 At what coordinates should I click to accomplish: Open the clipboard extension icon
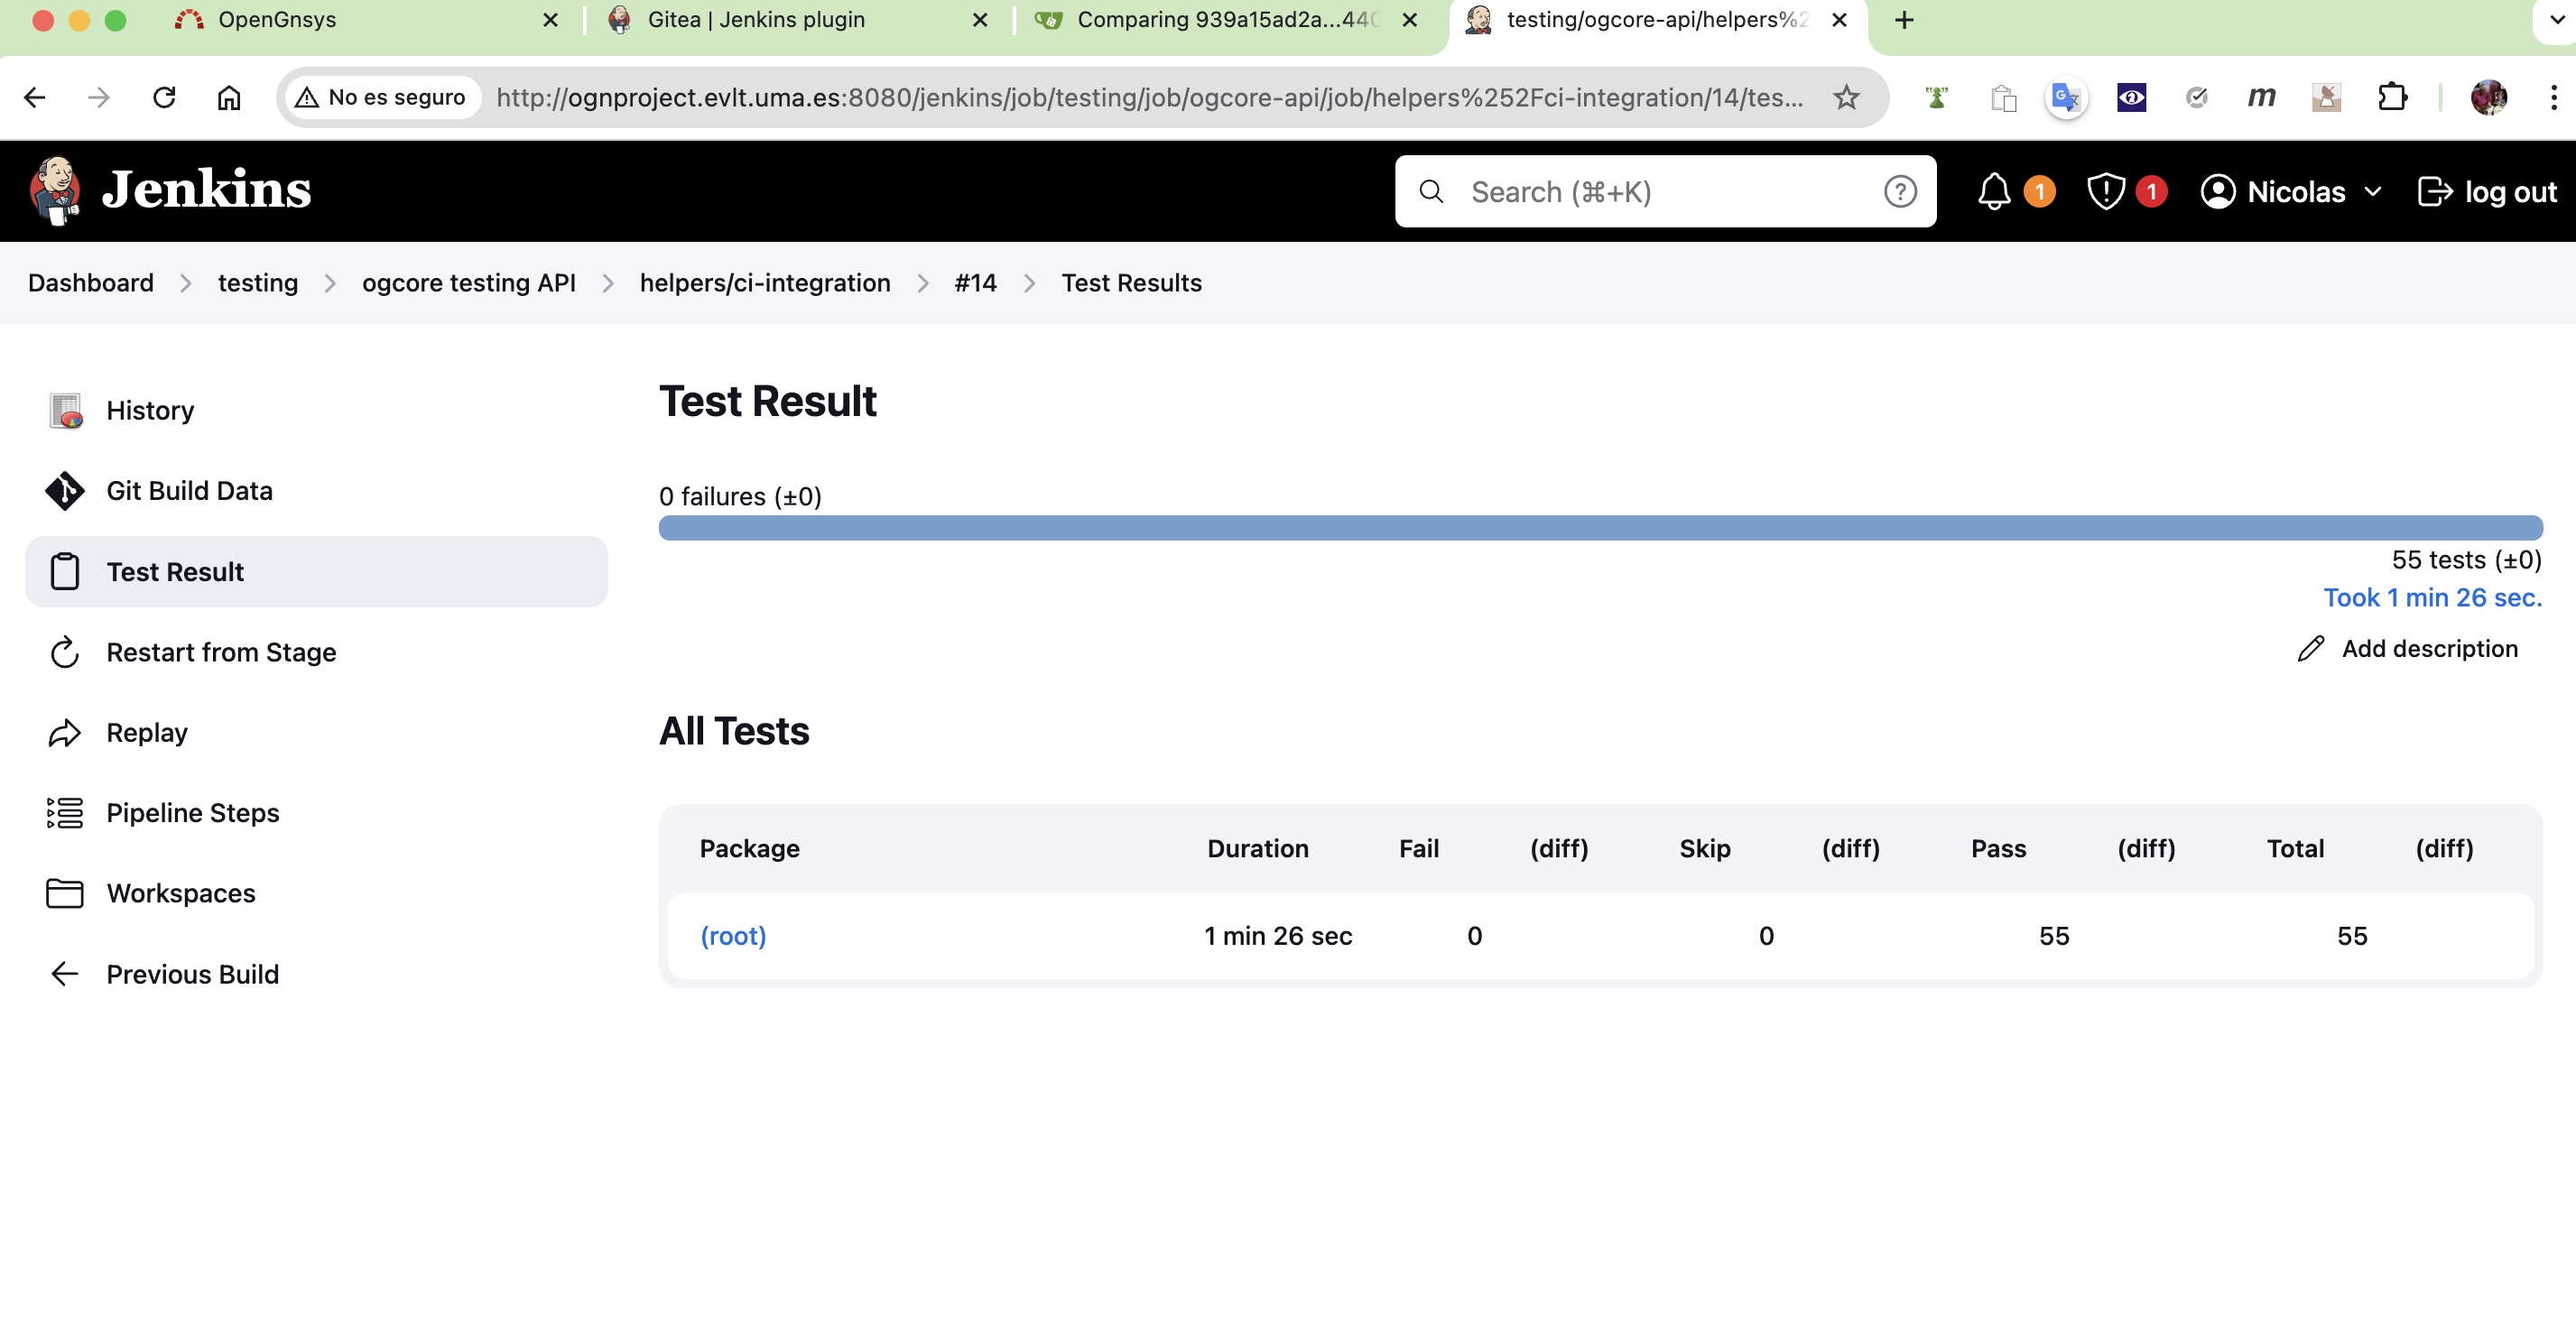pos(2002,98)
